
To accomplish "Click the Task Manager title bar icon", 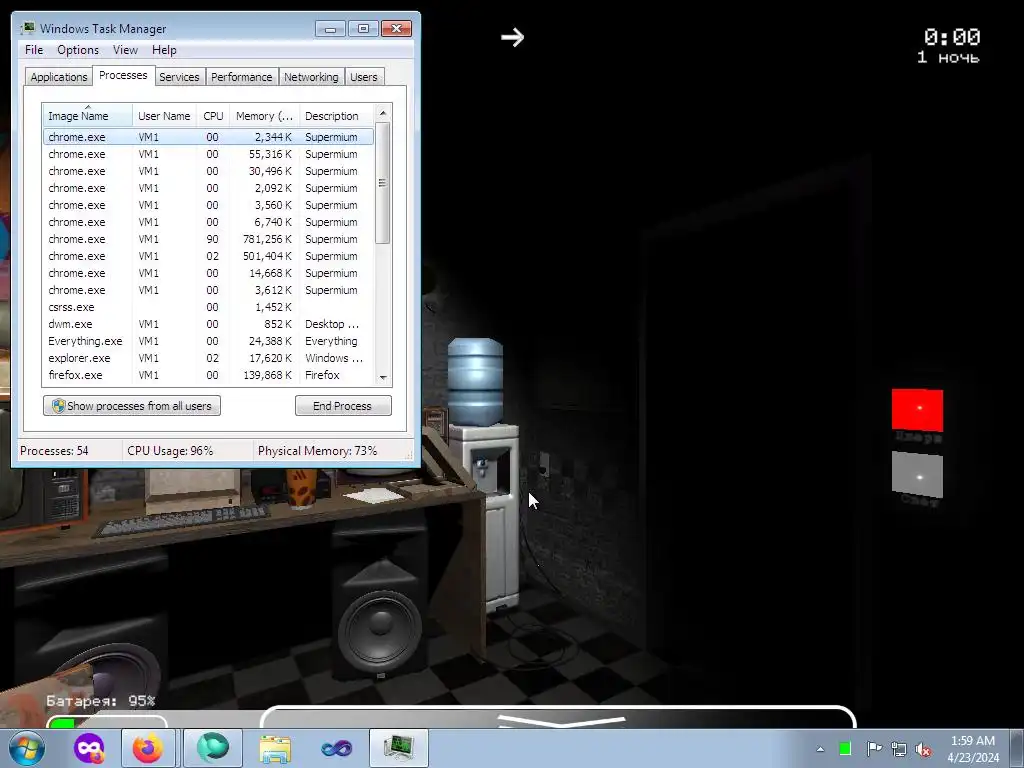I will click(27, 28).
